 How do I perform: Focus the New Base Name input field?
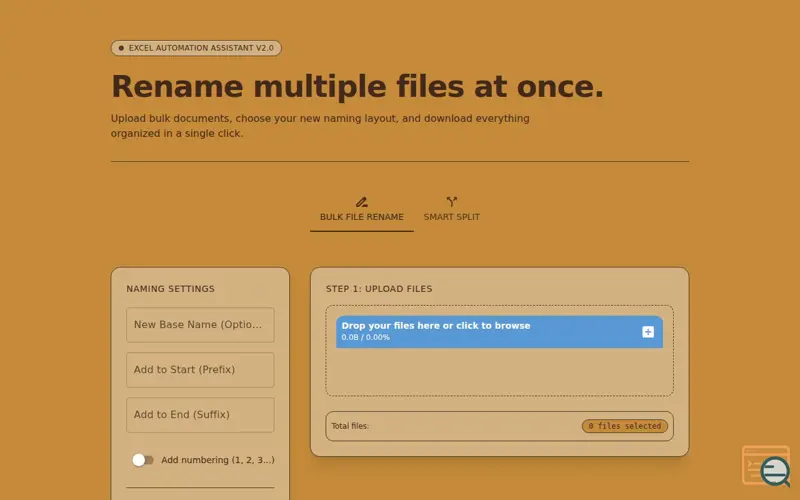point(200,325)
